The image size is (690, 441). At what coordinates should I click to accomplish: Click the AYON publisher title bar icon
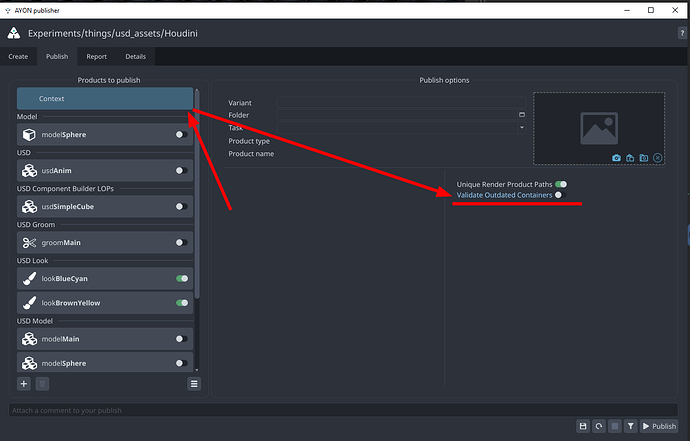pyautogui.click(x=7, y=10)
